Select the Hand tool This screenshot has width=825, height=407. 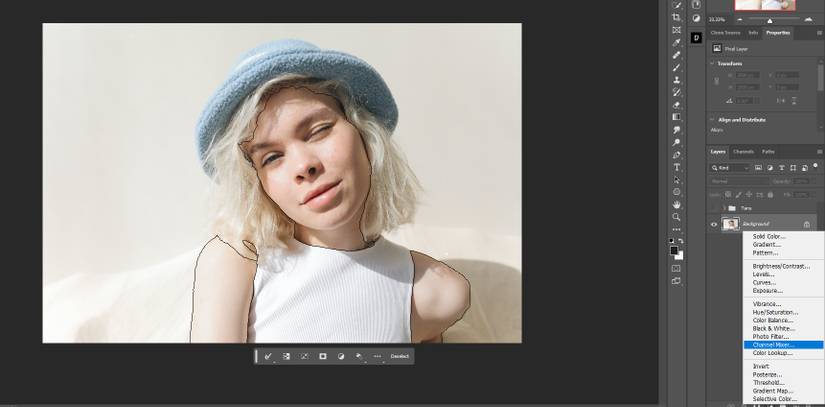pos(677,205)
